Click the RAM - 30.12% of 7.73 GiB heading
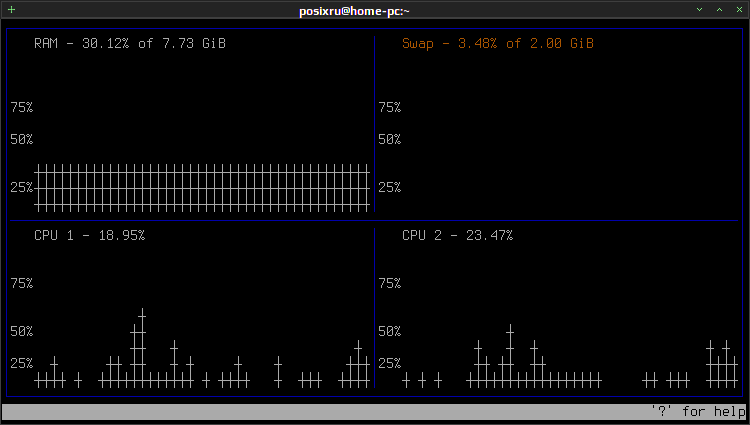Image resolution: width=750 pixels, height=425 pixels. click(130, 44)
